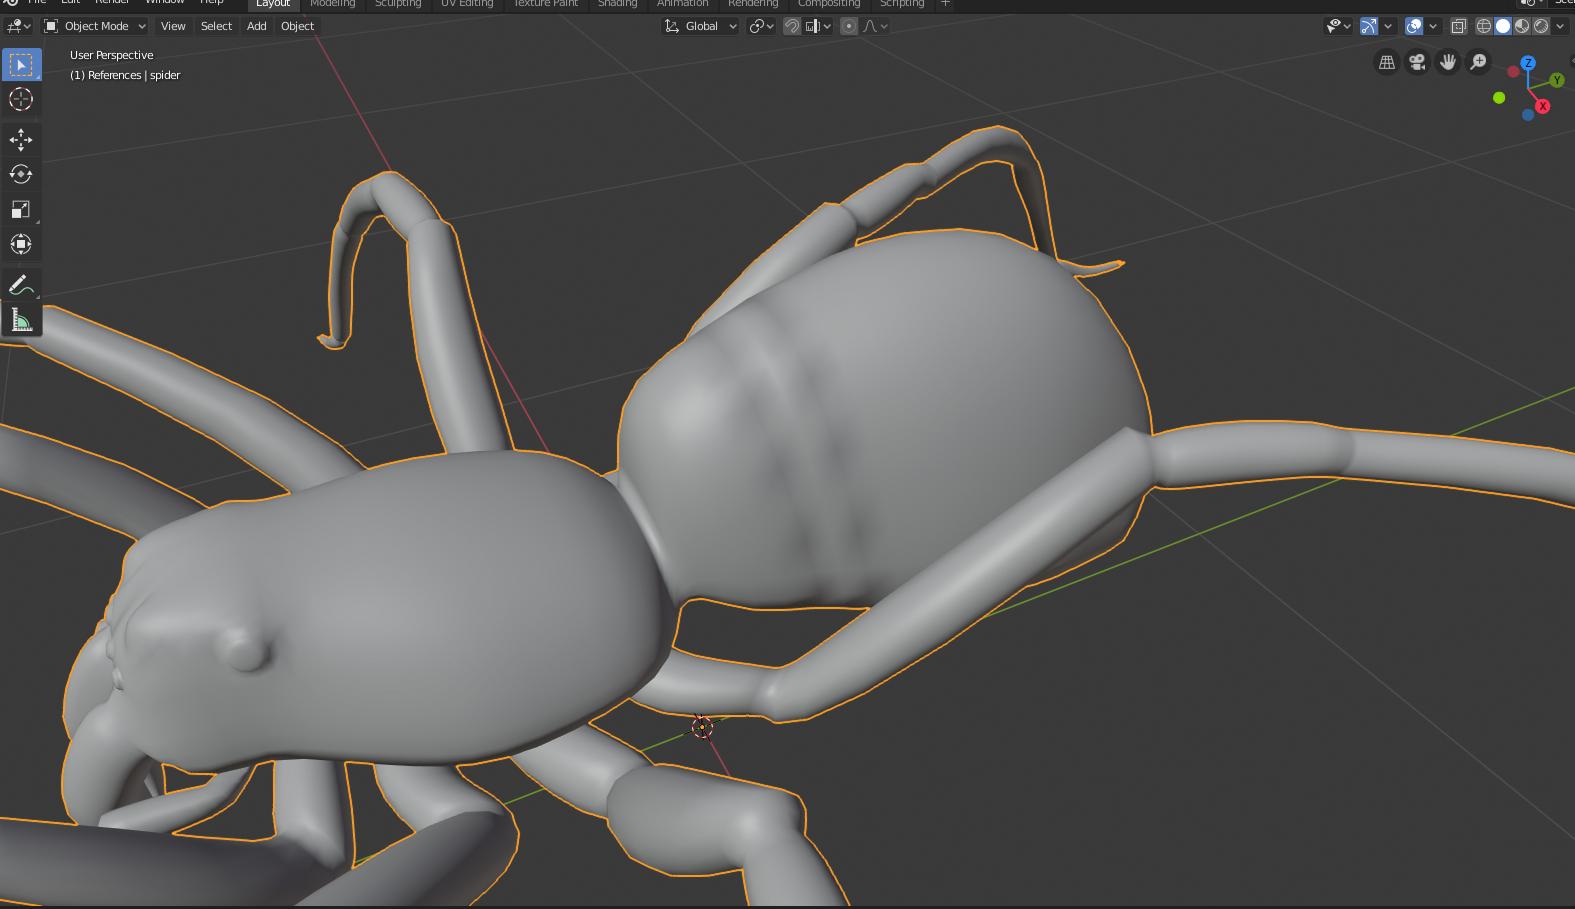1575x909 pixels.
Task: Select the Scale tool
Action: tap(21, 209)
